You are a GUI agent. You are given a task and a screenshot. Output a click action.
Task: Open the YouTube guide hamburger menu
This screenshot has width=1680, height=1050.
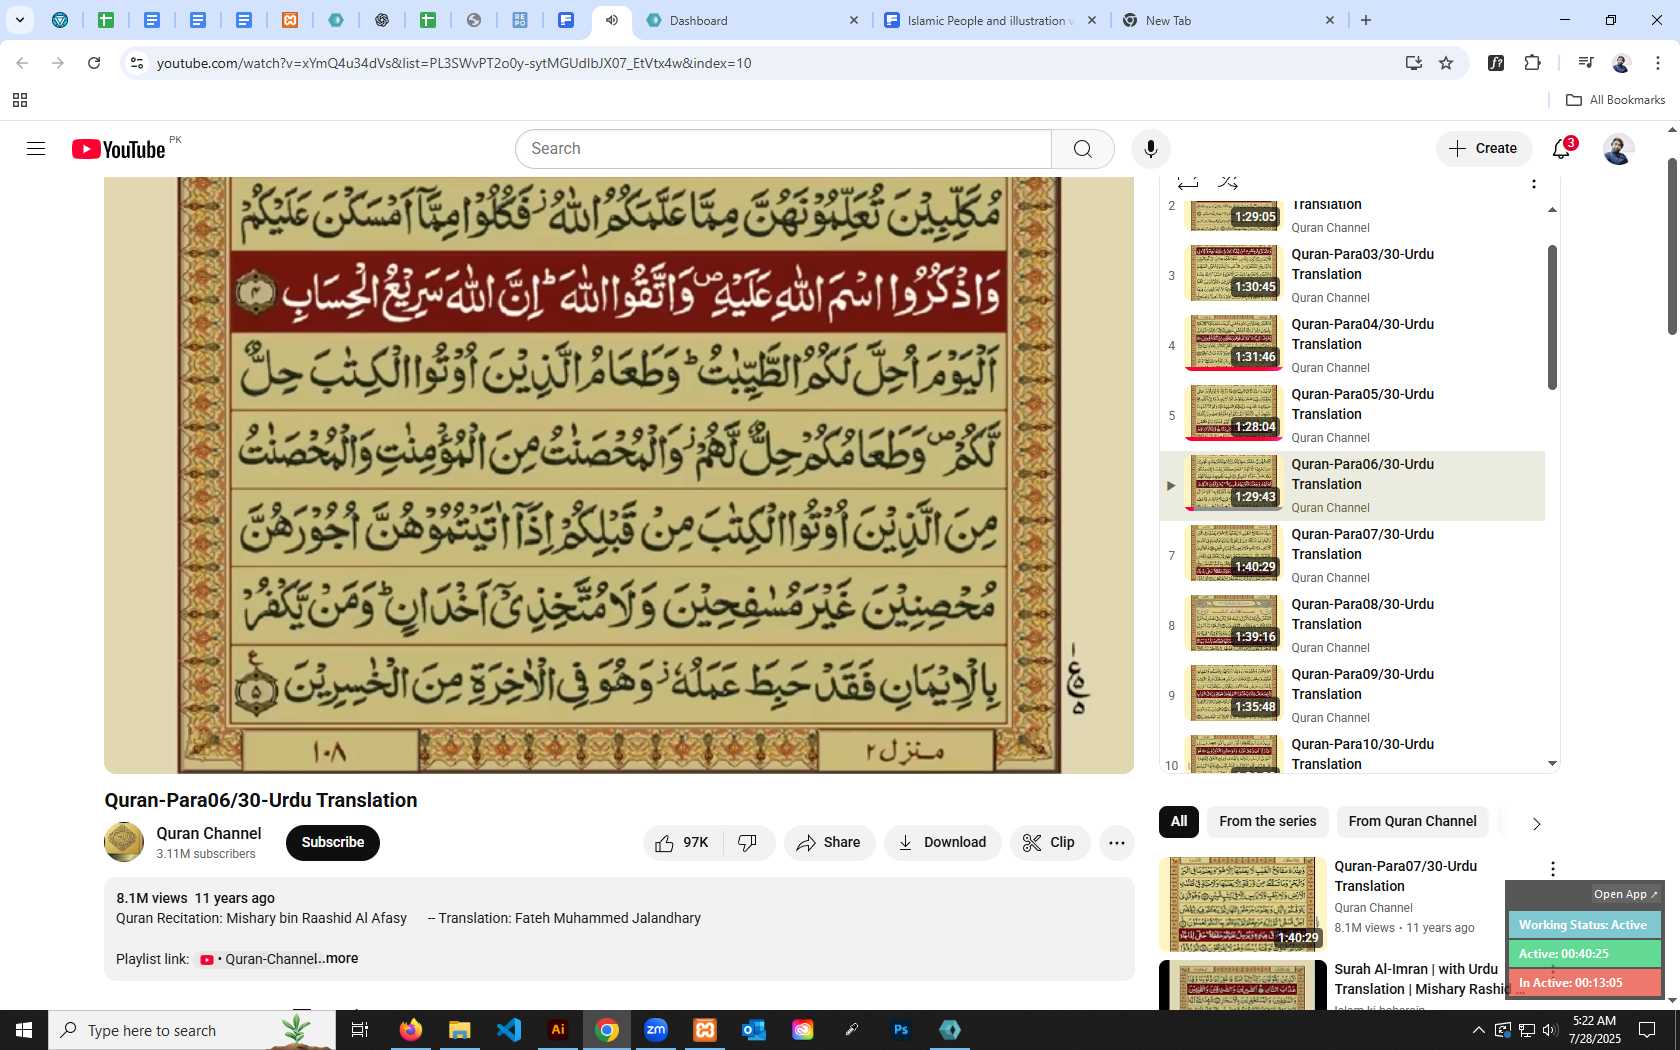tap(36, 149)
